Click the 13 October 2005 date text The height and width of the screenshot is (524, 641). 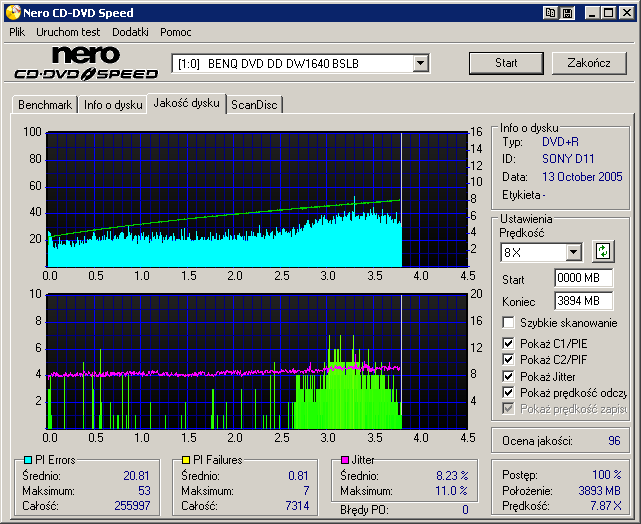[582, 177]
